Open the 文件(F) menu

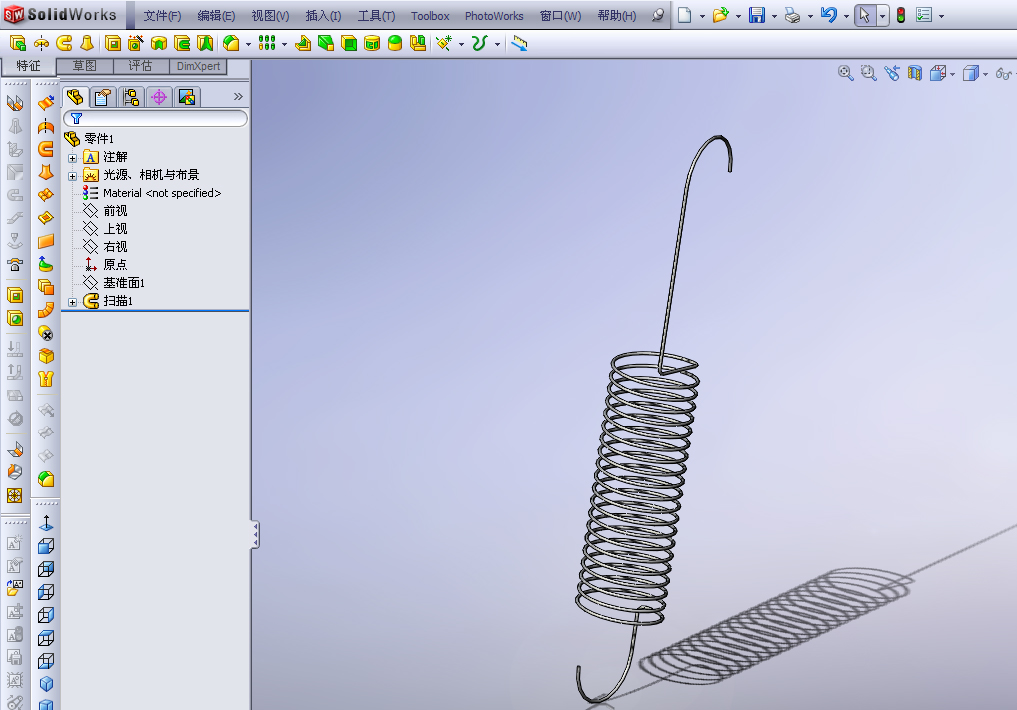(x=162, y=16)
